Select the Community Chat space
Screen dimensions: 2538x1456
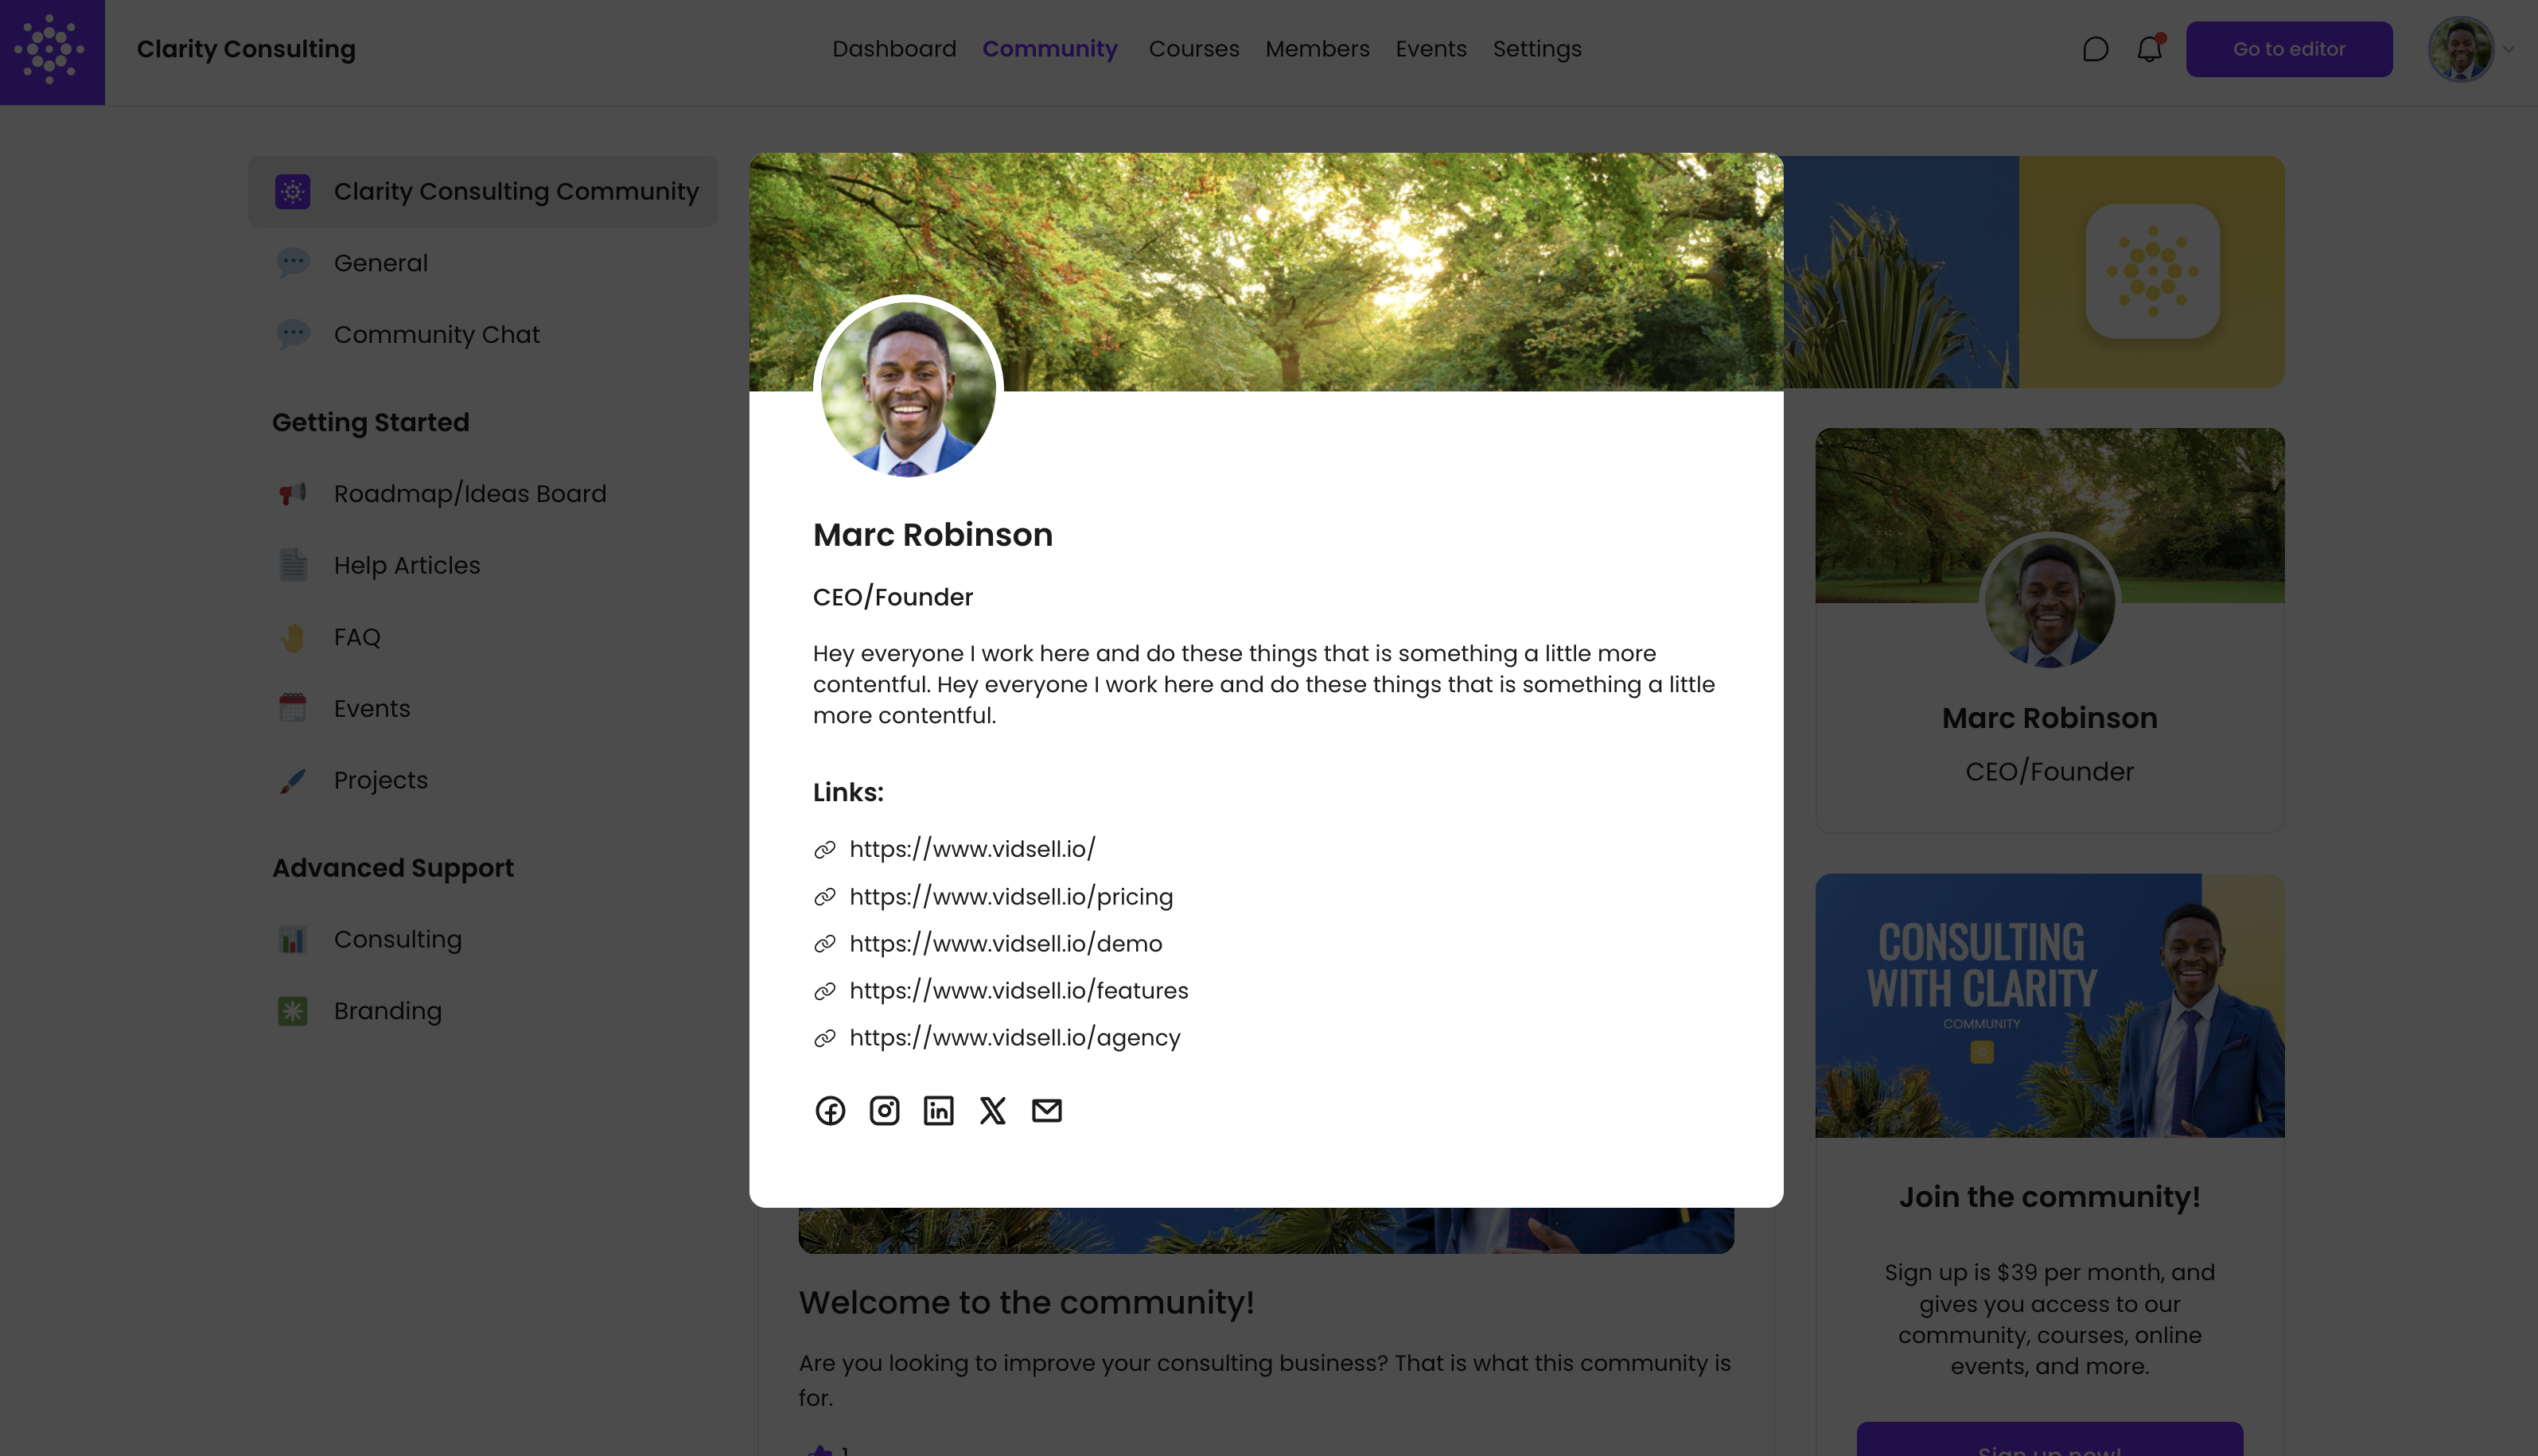(x=436, y=335)
